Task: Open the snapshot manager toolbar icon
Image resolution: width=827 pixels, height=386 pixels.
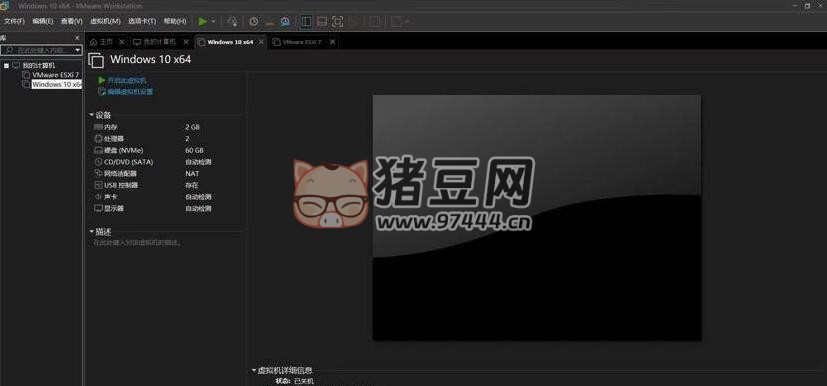Action: [x=285, y=22]
